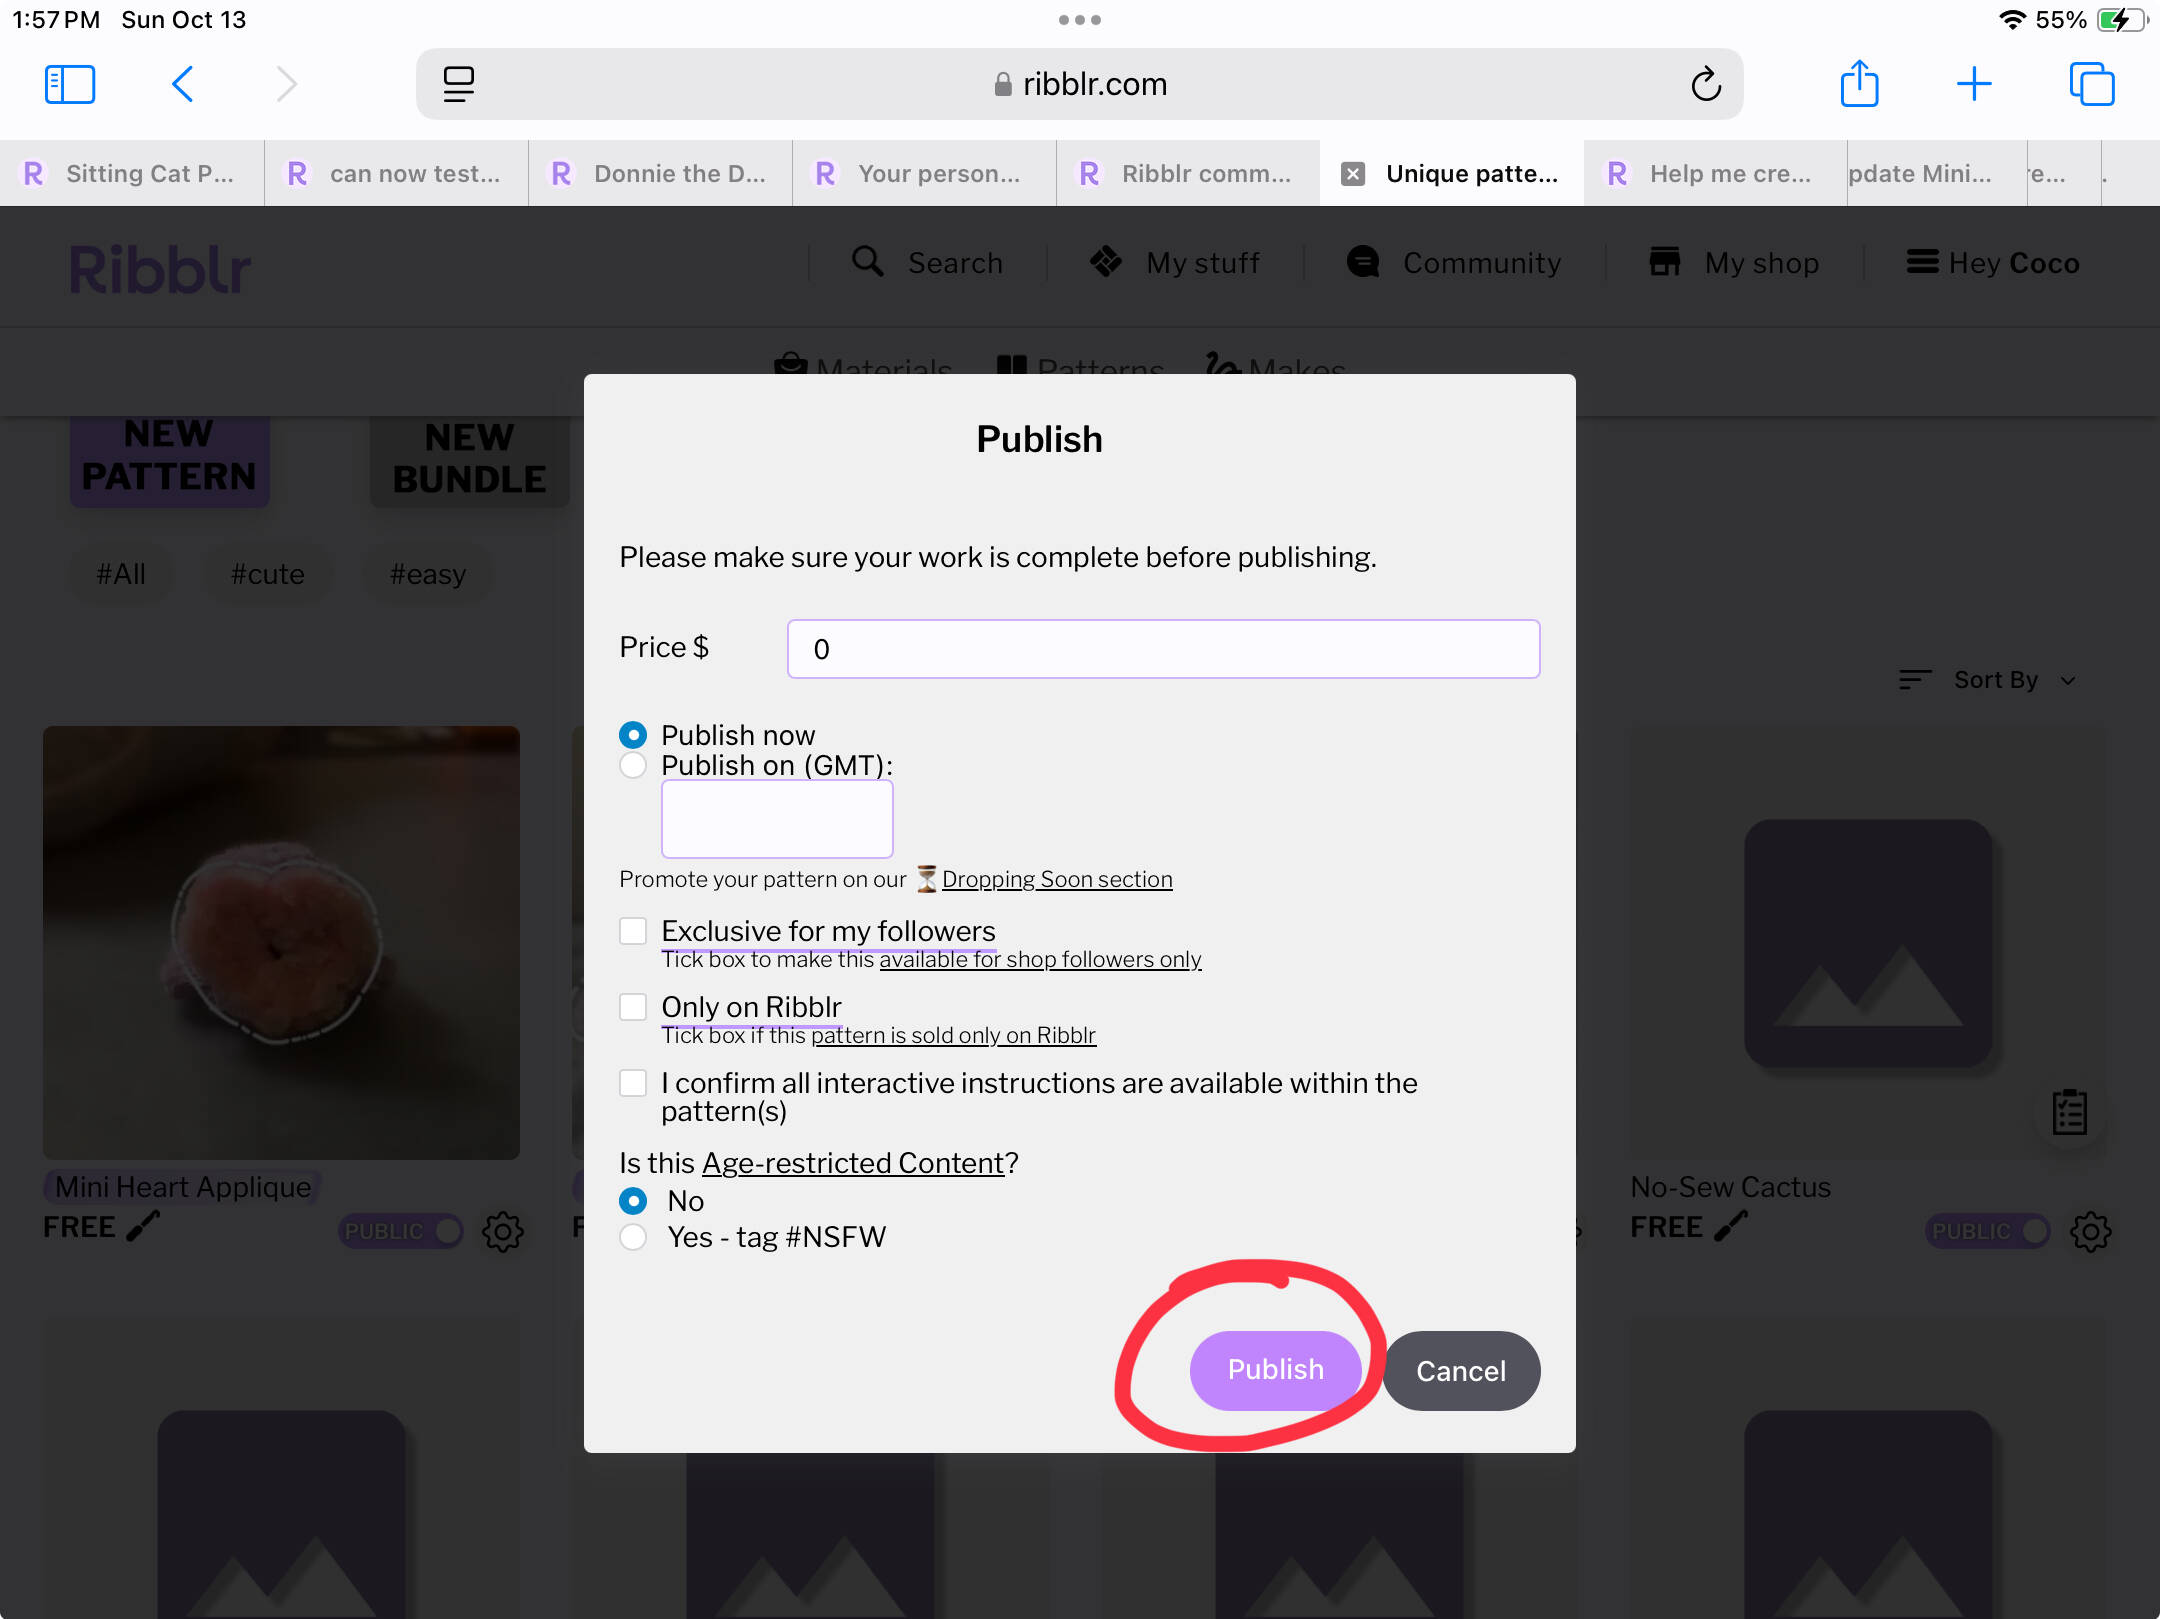Reload the ribblr.com page

point(1706,84)
